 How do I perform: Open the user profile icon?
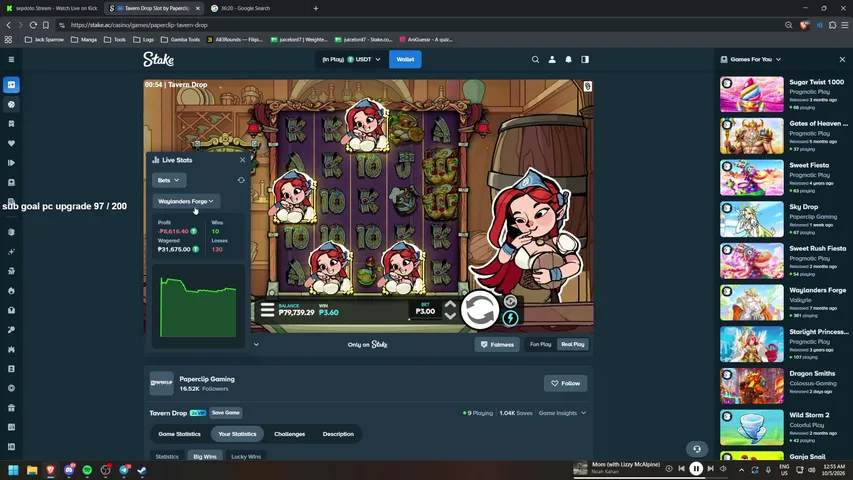[552, 59]
